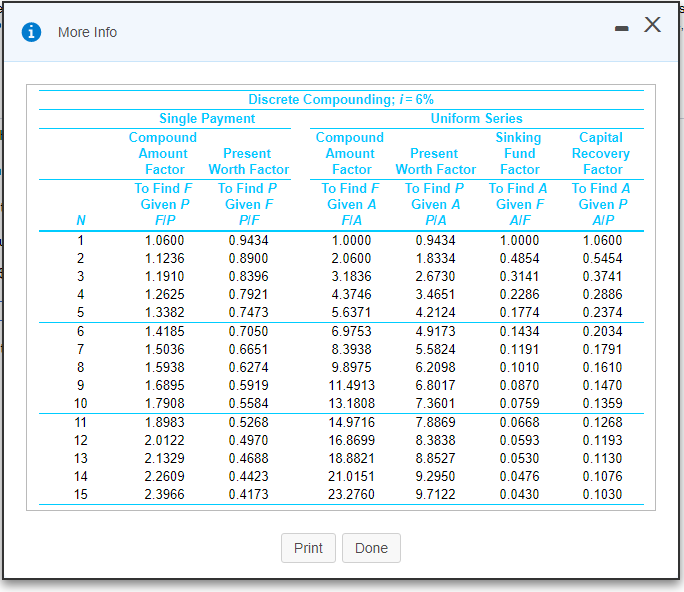Select P/F value 0.7921 in row 4
Image resolution: width=684 pixels, height=592 pixels.
249,294
